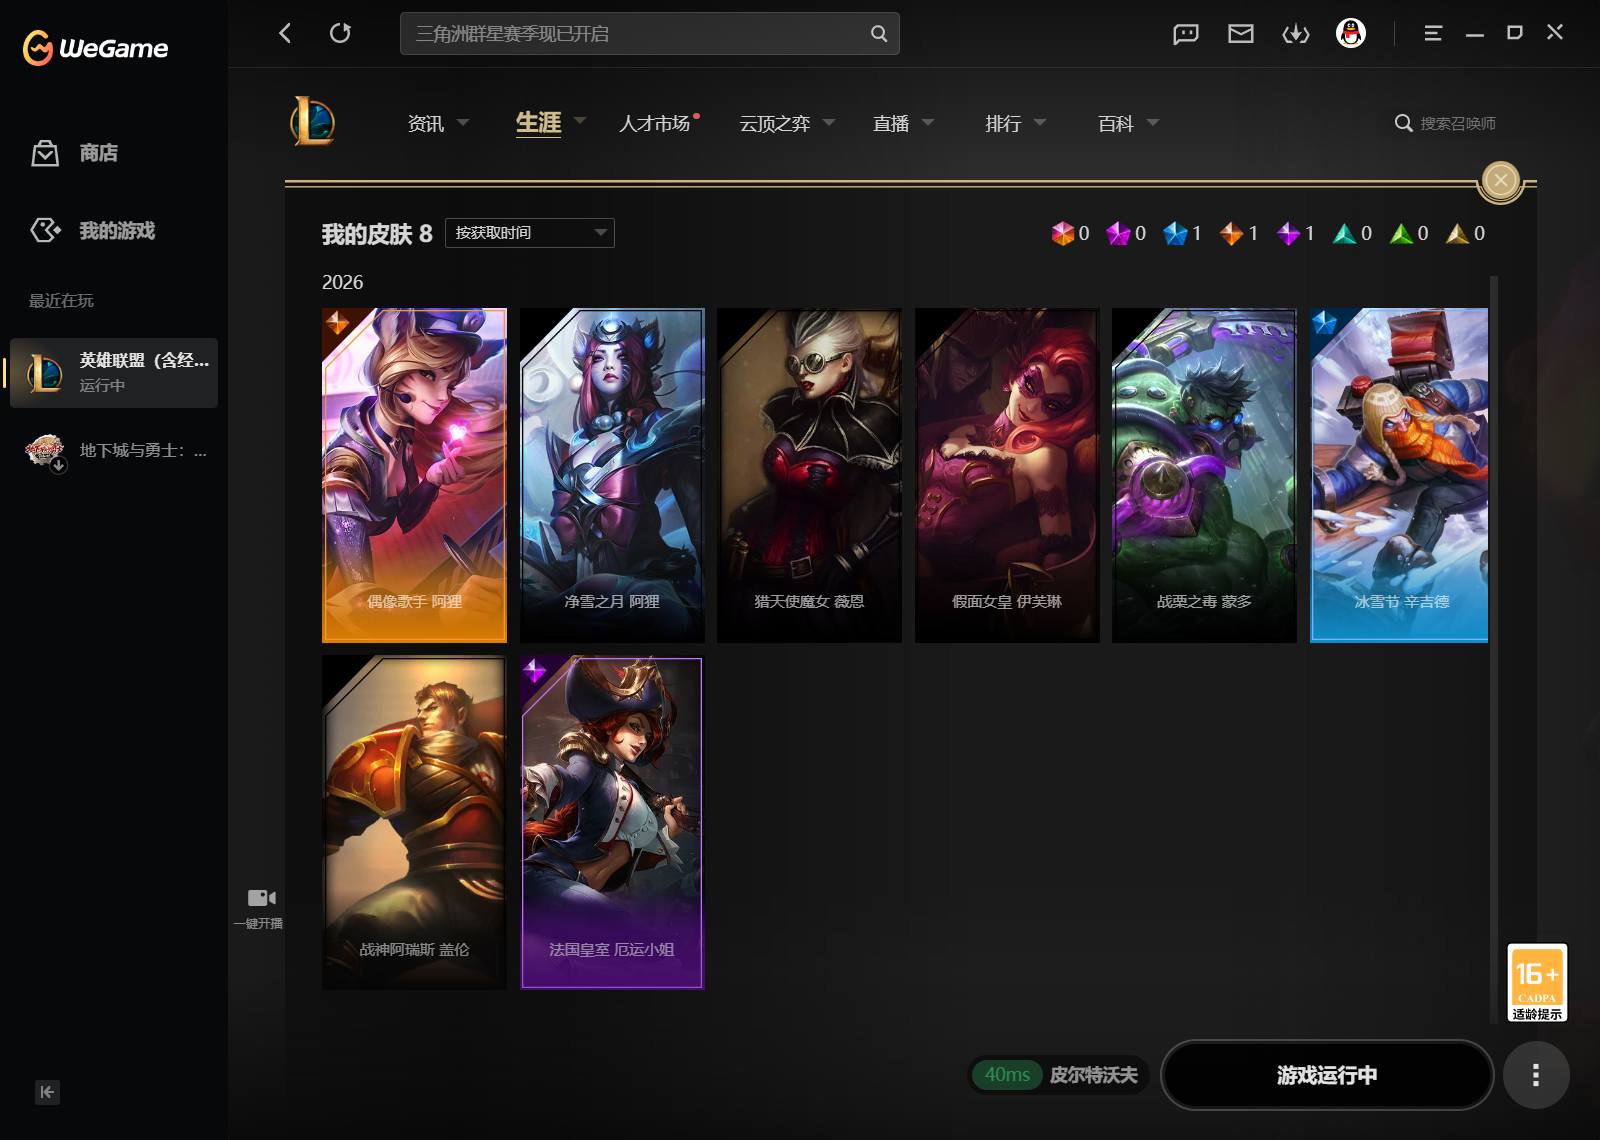Click the blue gem tier icon

tap(1175, 233)
